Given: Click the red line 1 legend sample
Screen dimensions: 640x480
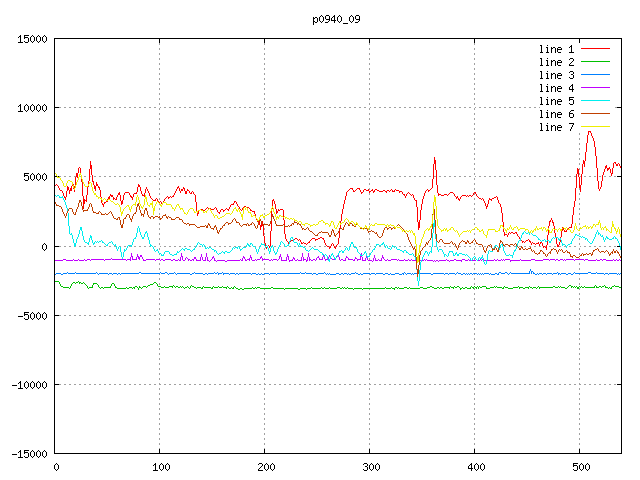Looking at the screenshot, I should [x=596, y=49].
